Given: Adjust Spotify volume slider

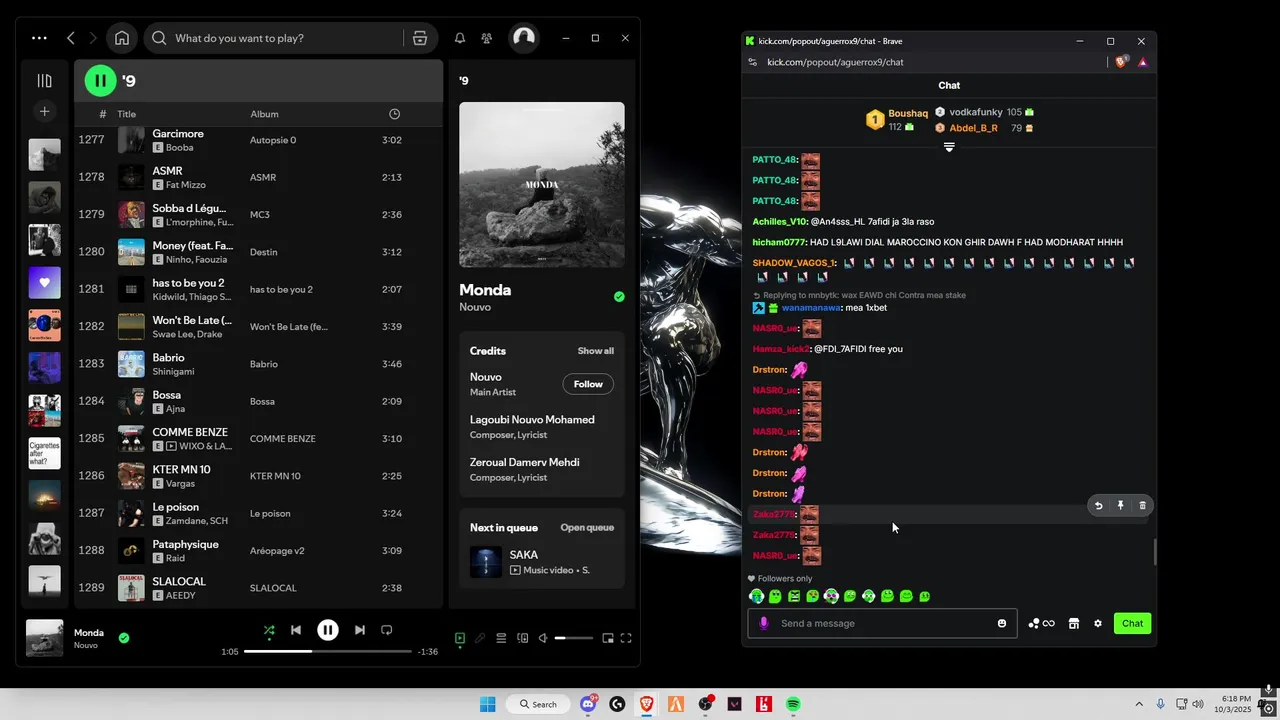Looking at the screenshot, I should (x=574, y=638).
